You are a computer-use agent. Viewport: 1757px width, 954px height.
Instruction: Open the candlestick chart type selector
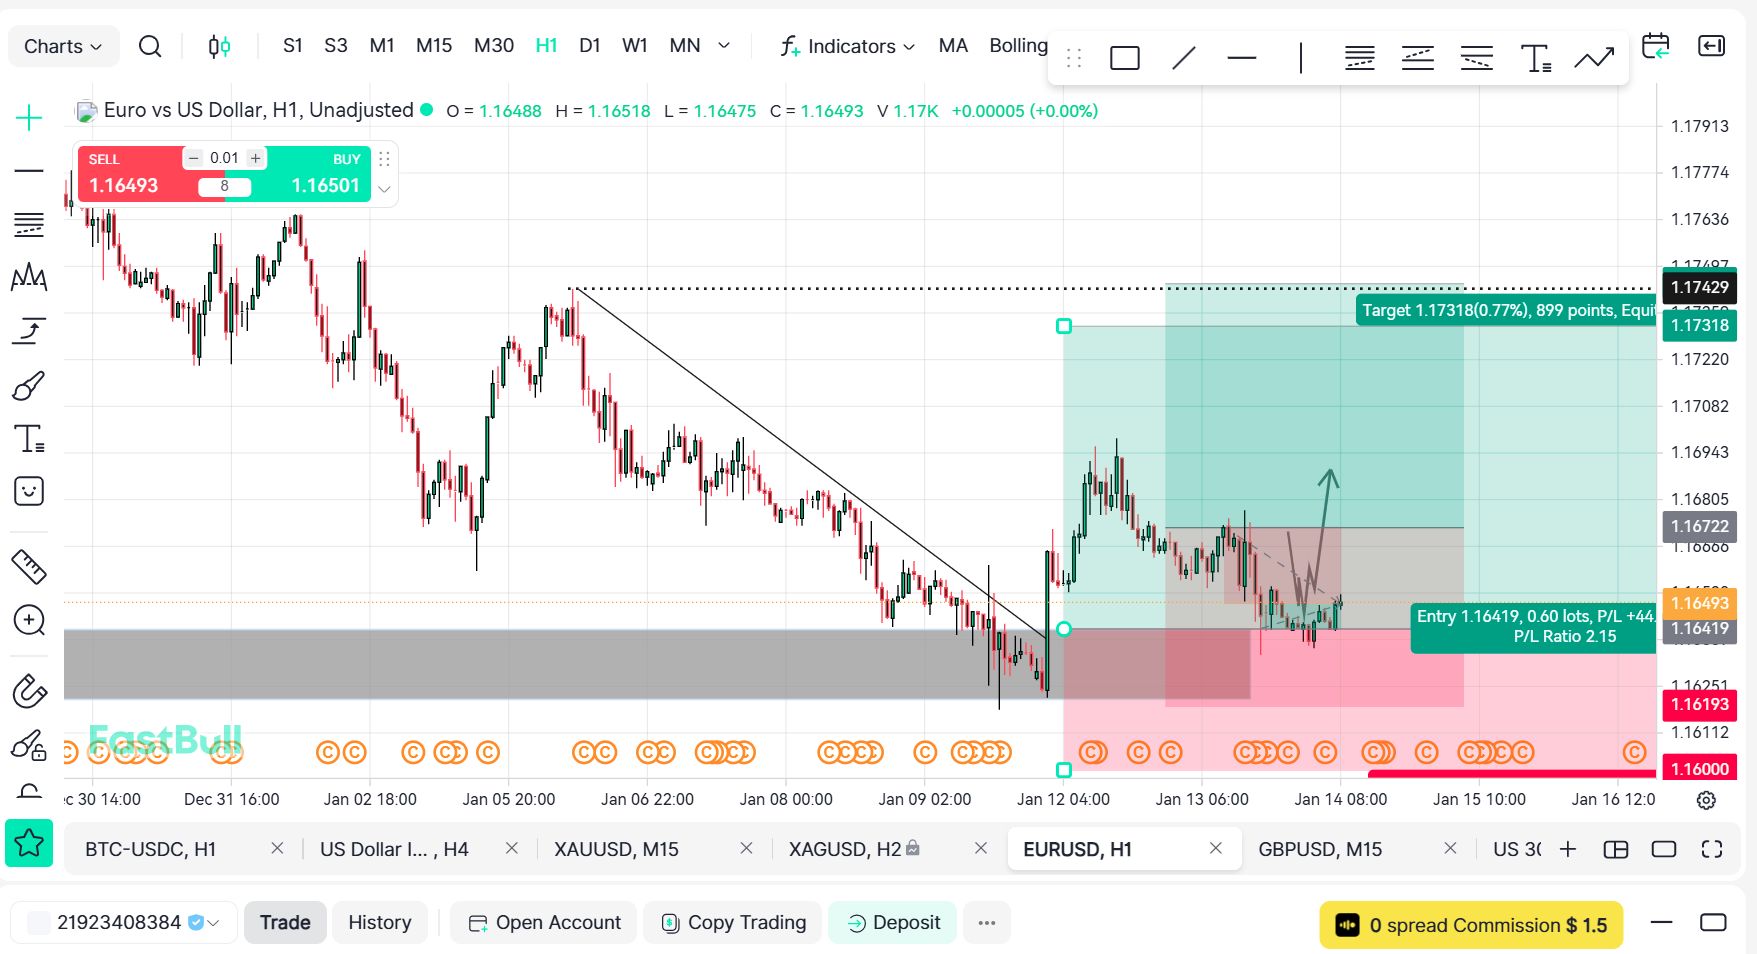point(219,46)
